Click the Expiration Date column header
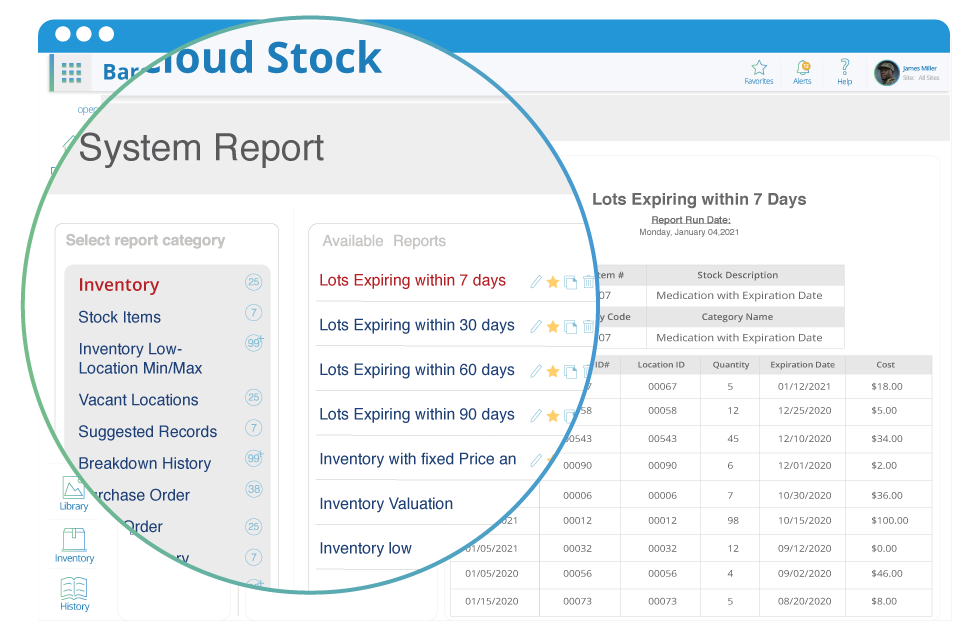Image resolution: width=962 pixels, height=631 pixels. (x=802, y=365)
